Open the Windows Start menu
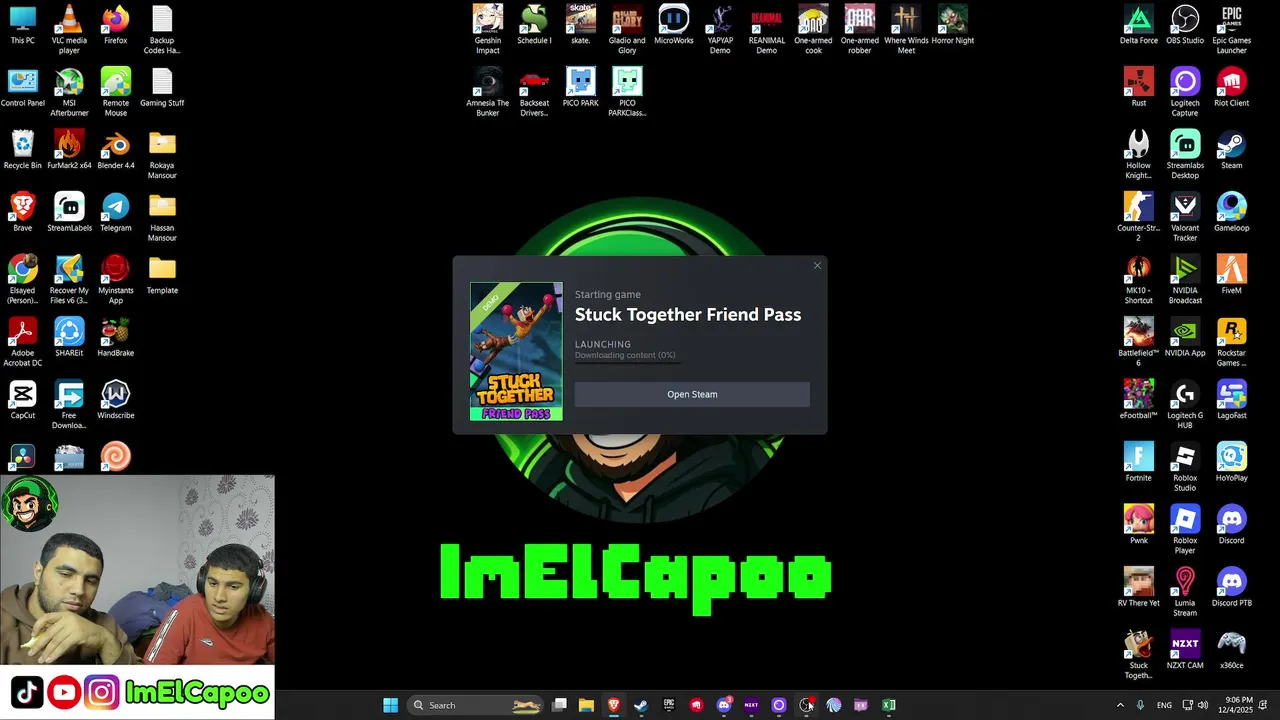This screenshot has height=720, width=1280. click(391, 705)
